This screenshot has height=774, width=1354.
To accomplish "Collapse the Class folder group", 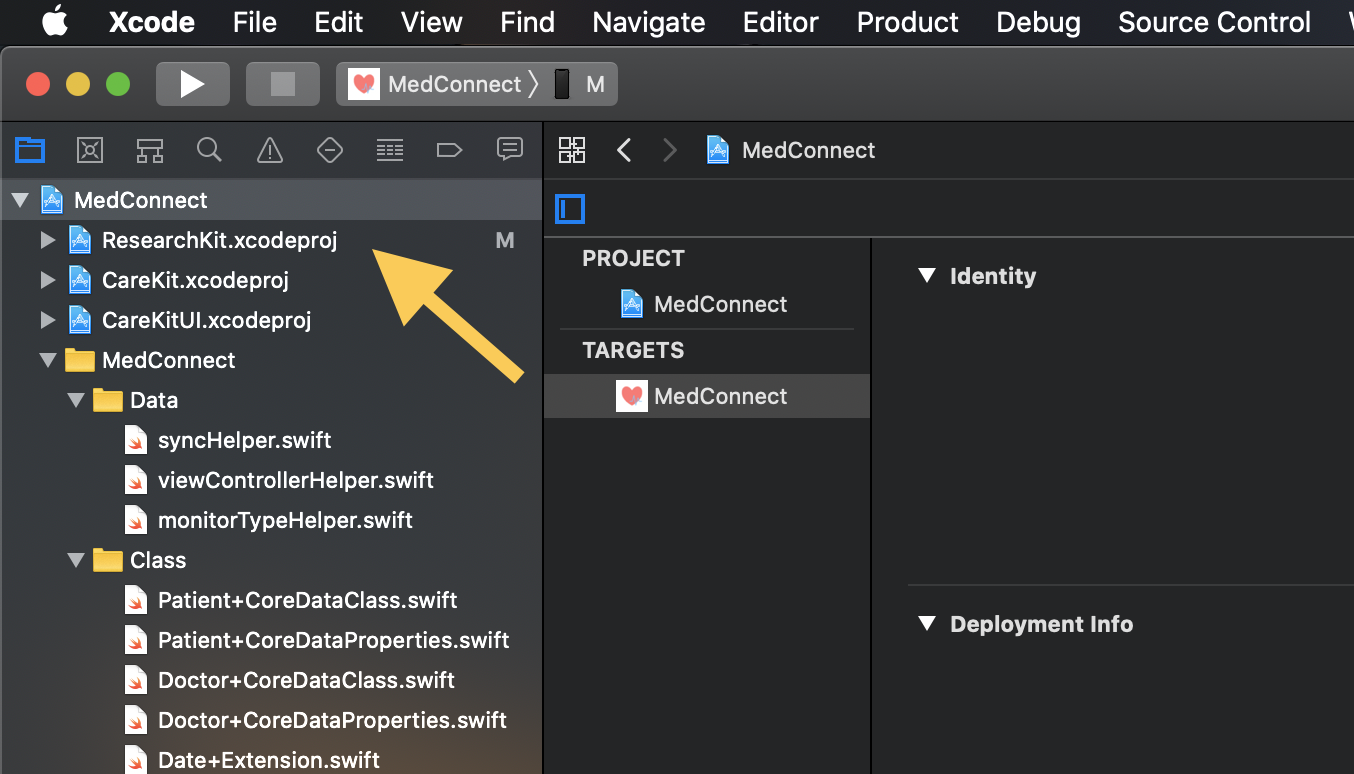I will [x=75, y=560].
